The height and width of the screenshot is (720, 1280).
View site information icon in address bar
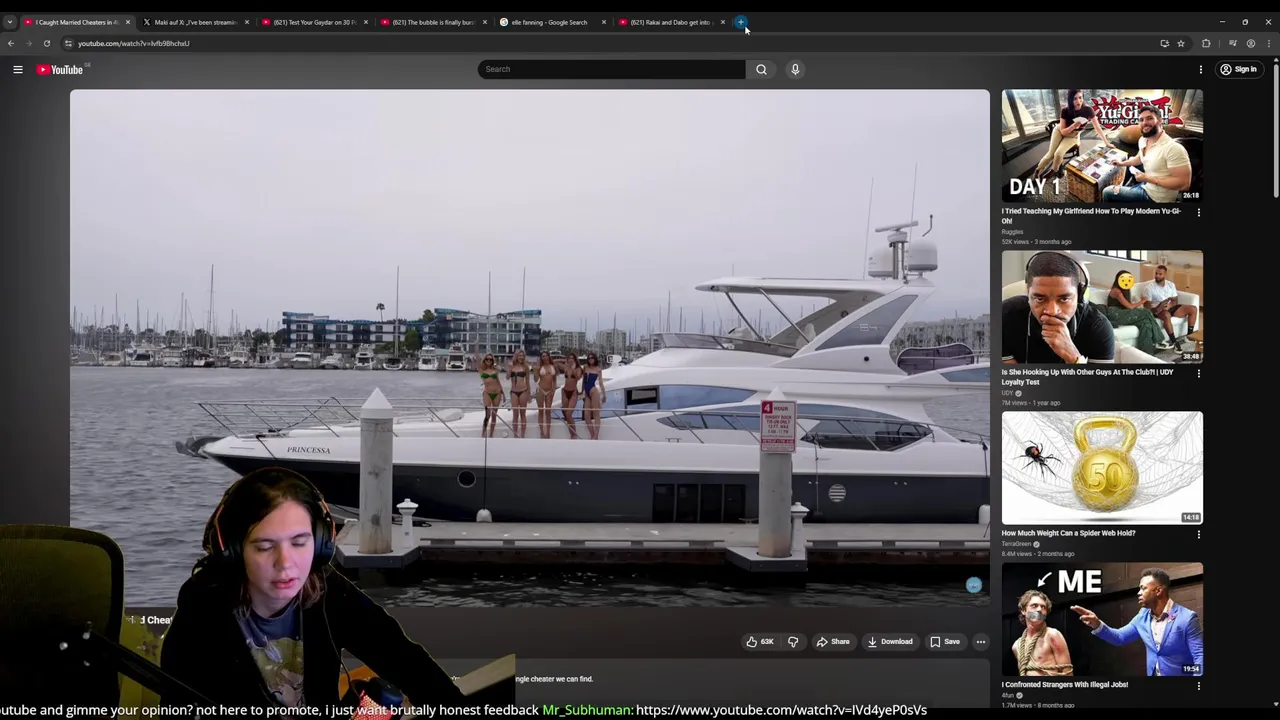(68, 43)
